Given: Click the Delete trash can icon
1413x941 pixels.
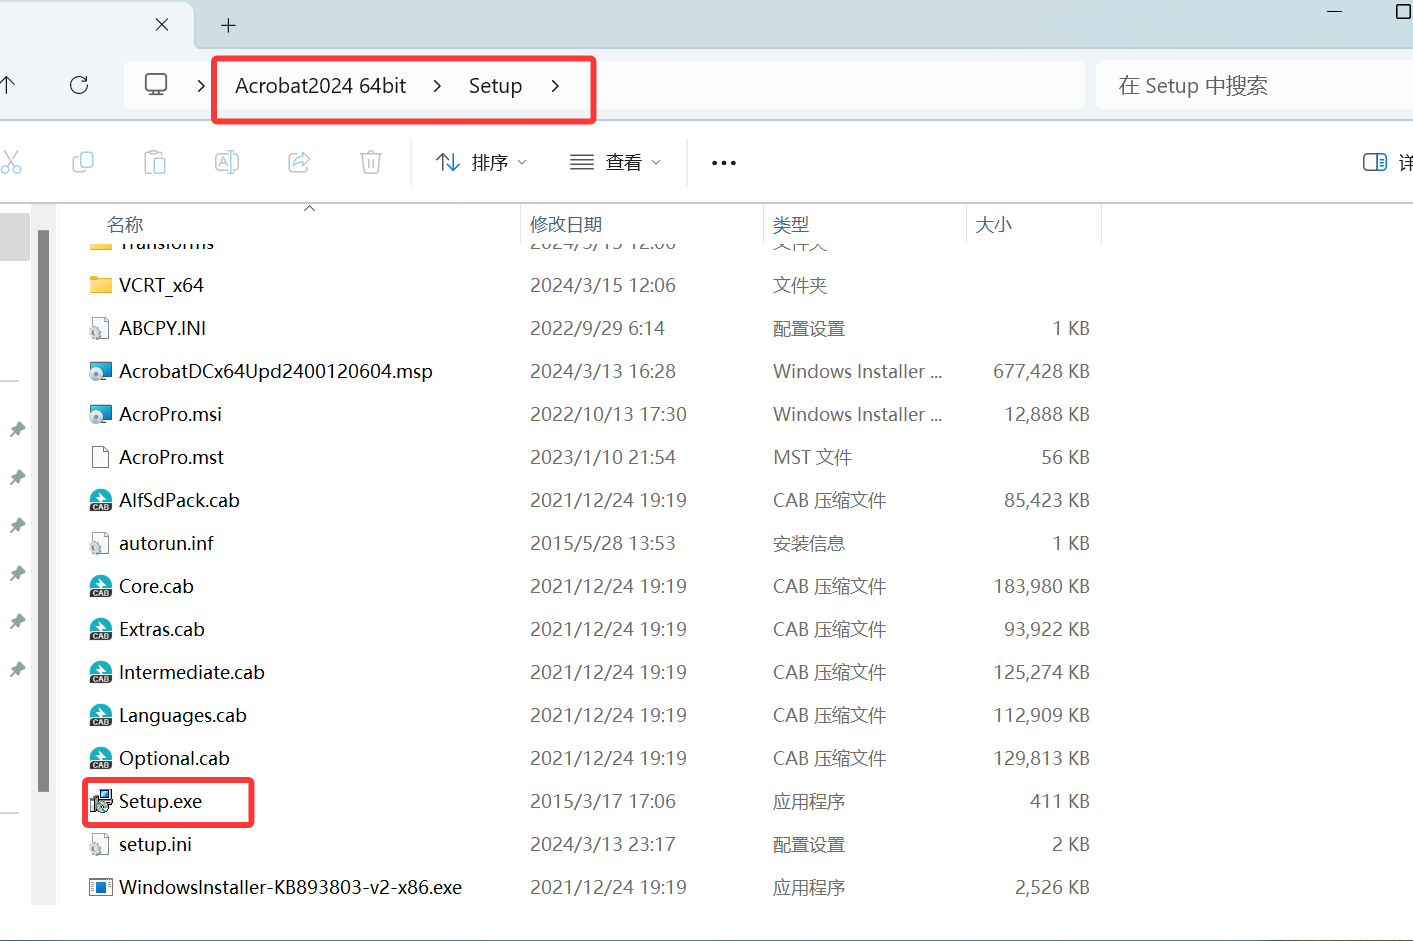Looking at the screenshot, I should click(371, 162).
